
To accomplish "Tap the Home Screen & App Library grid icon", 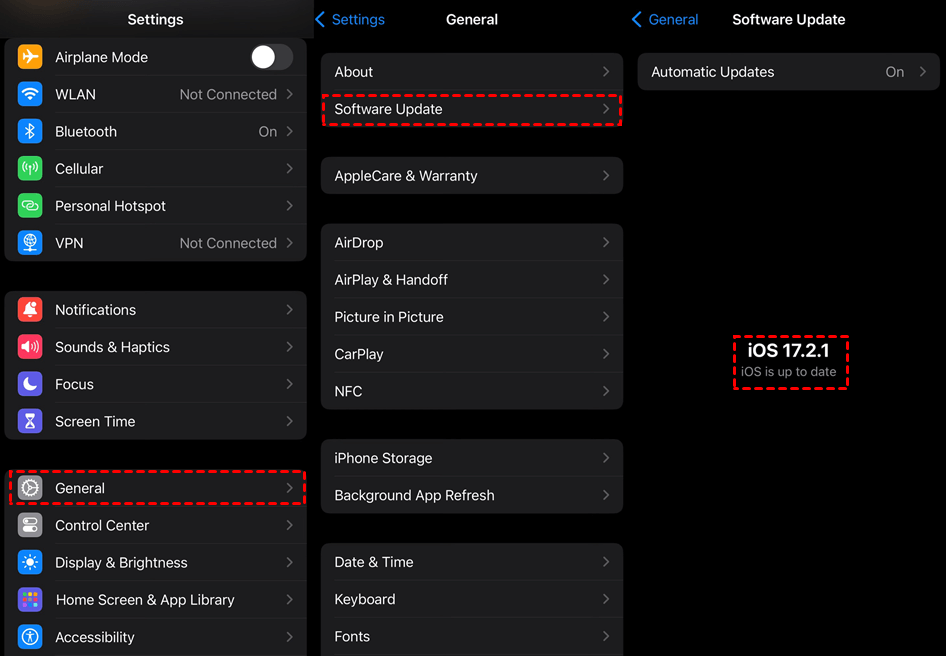I will point(30,599).
